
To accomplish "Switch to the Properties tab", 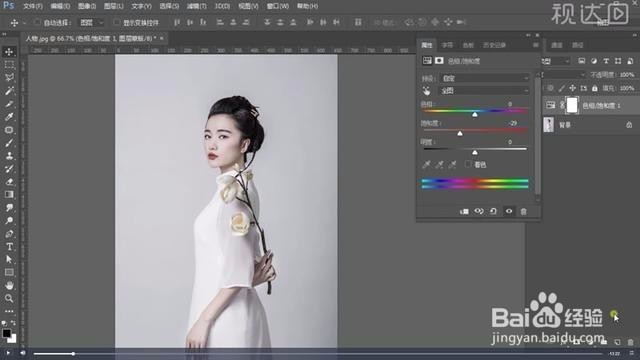I will click(427, 45).
